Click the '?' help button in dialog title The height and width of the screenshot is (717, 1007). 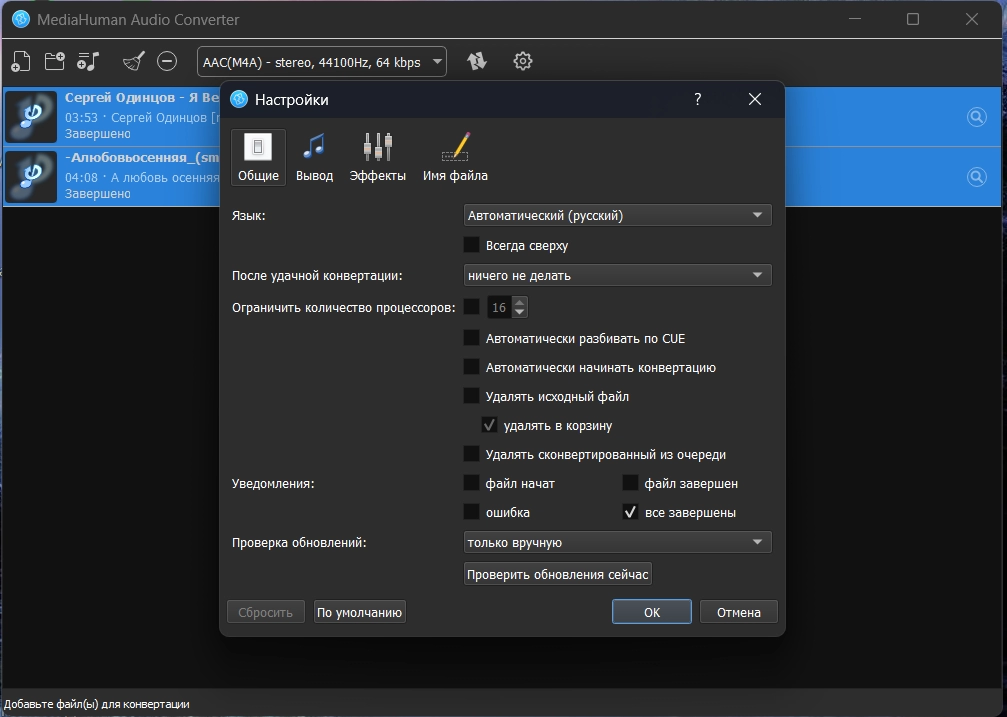click(x=697, y=99)
